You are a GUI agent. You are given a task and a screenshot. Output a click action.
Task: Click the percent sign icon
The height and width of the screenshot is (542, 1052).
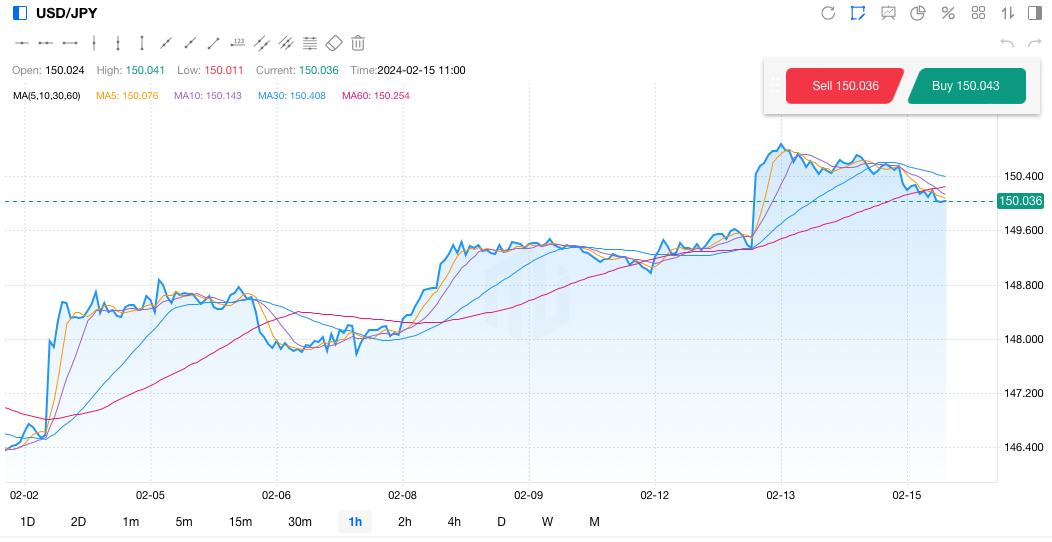(x=948, y=13)
